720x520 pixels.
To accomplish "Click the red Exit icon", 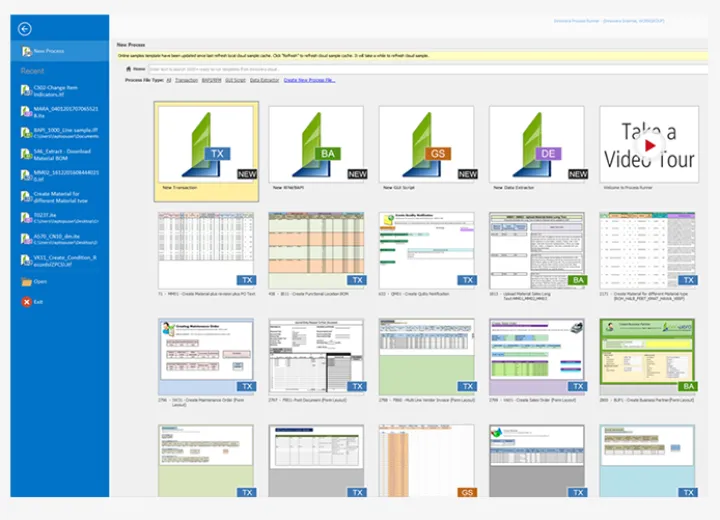I will [27, 301].
